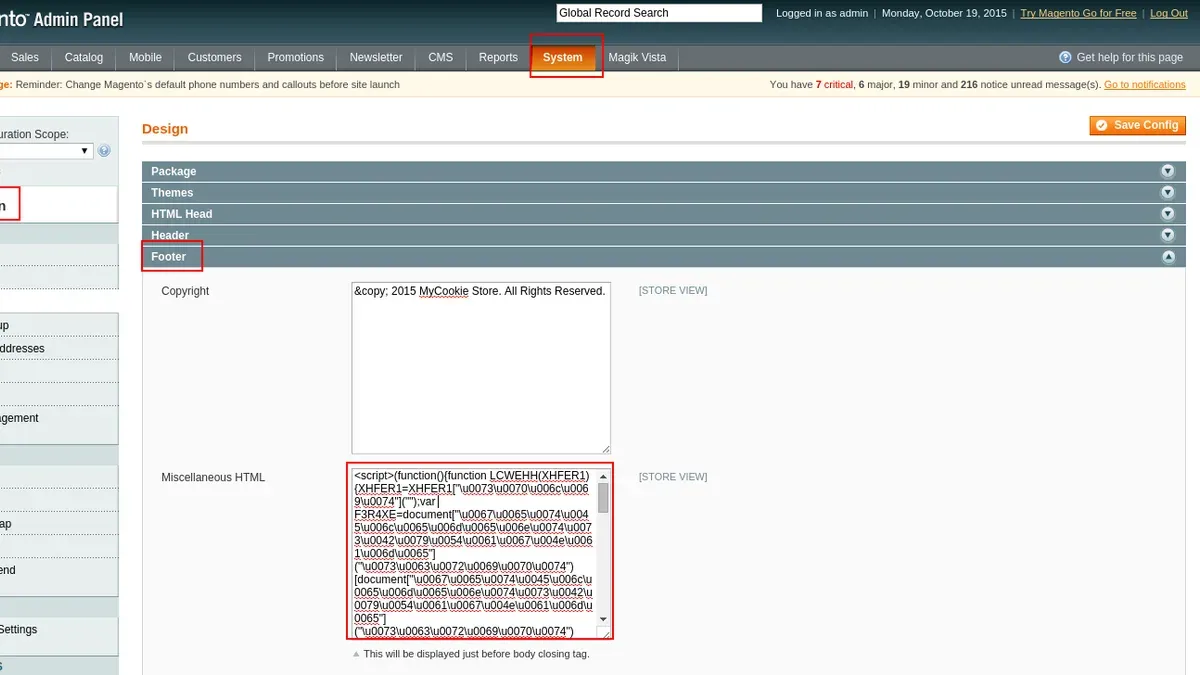Go to notifications link
Screen dimensions: 1200x675
pos(1144,85)
